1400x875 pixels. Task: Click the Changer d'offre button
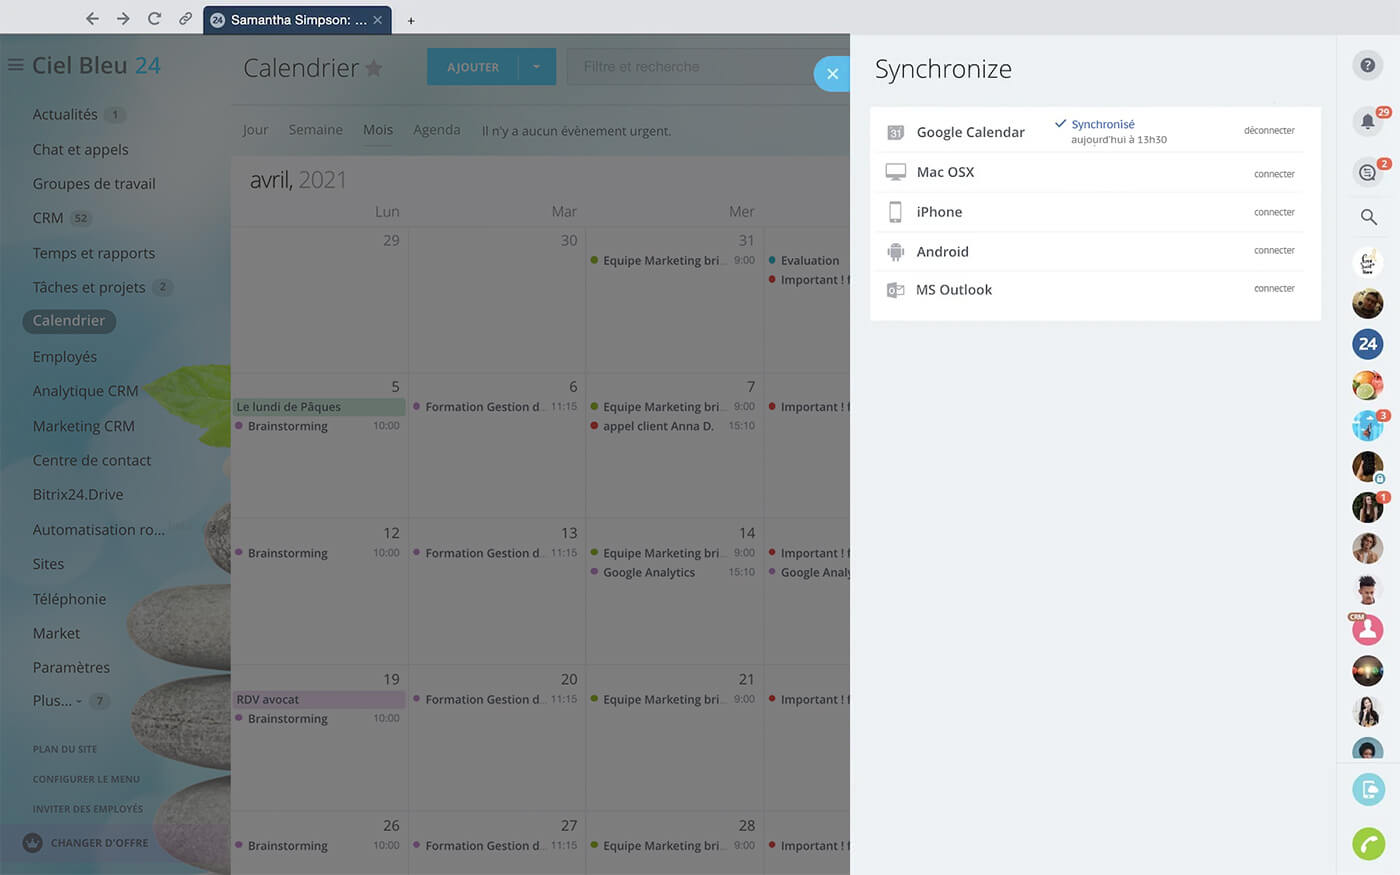point(99,843)
